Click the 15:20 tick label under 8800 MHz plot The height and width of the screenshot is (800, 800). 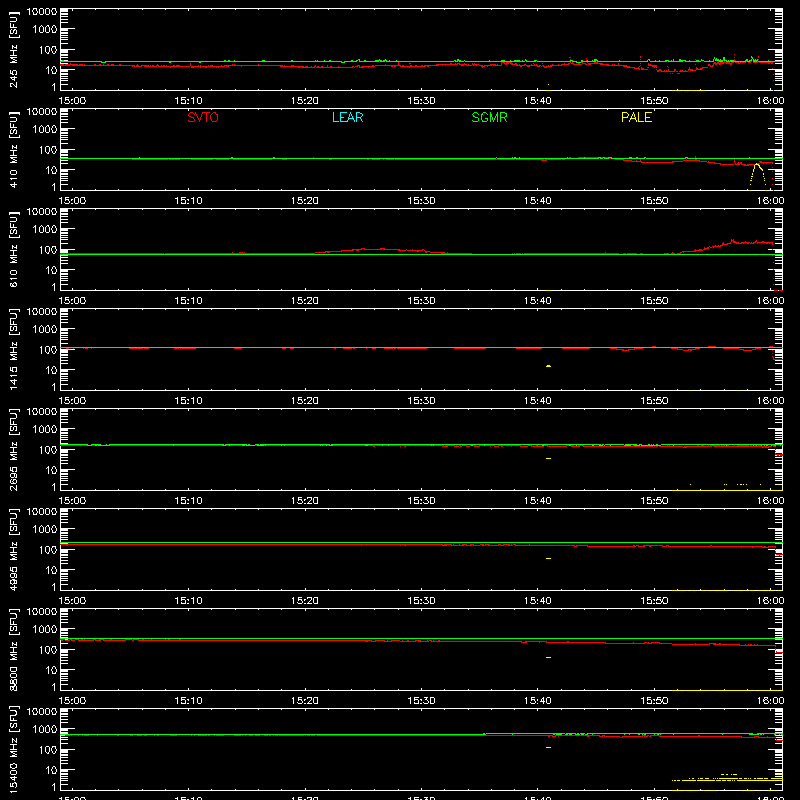(x=305, y=701)
